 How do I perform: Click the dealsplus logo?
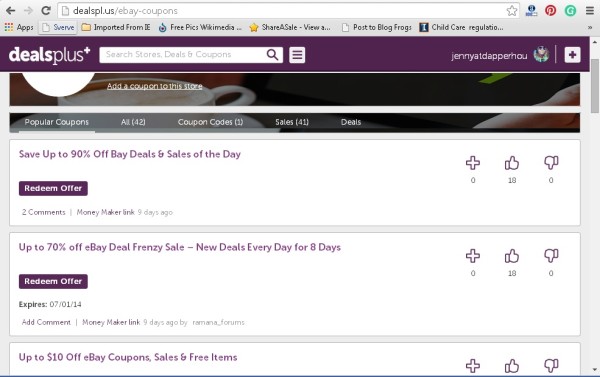(x=49, y=55)
